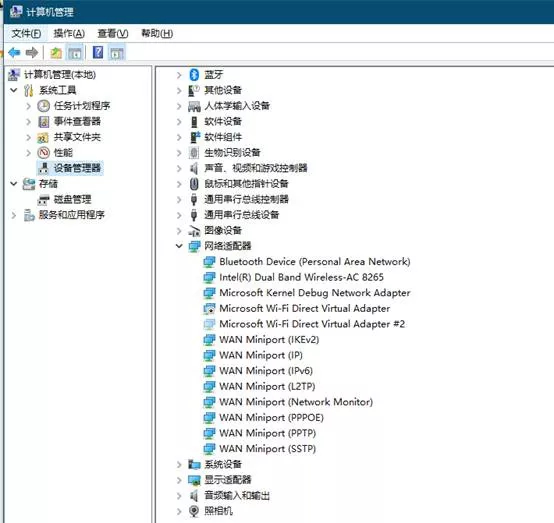Select 计算机管理(本地) root node
Screen dimensions: 554x523
pos(60,75)
